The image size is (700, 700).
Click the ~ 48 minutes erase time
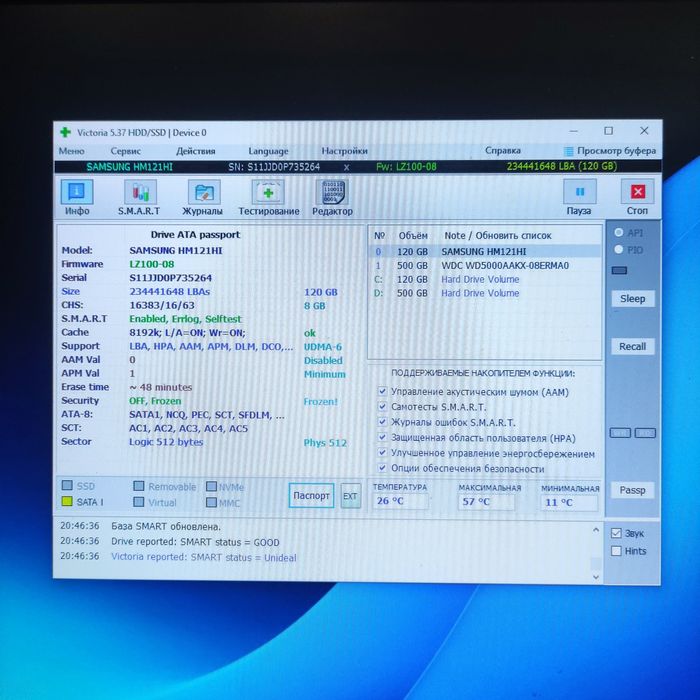click(x=161, y=387)
